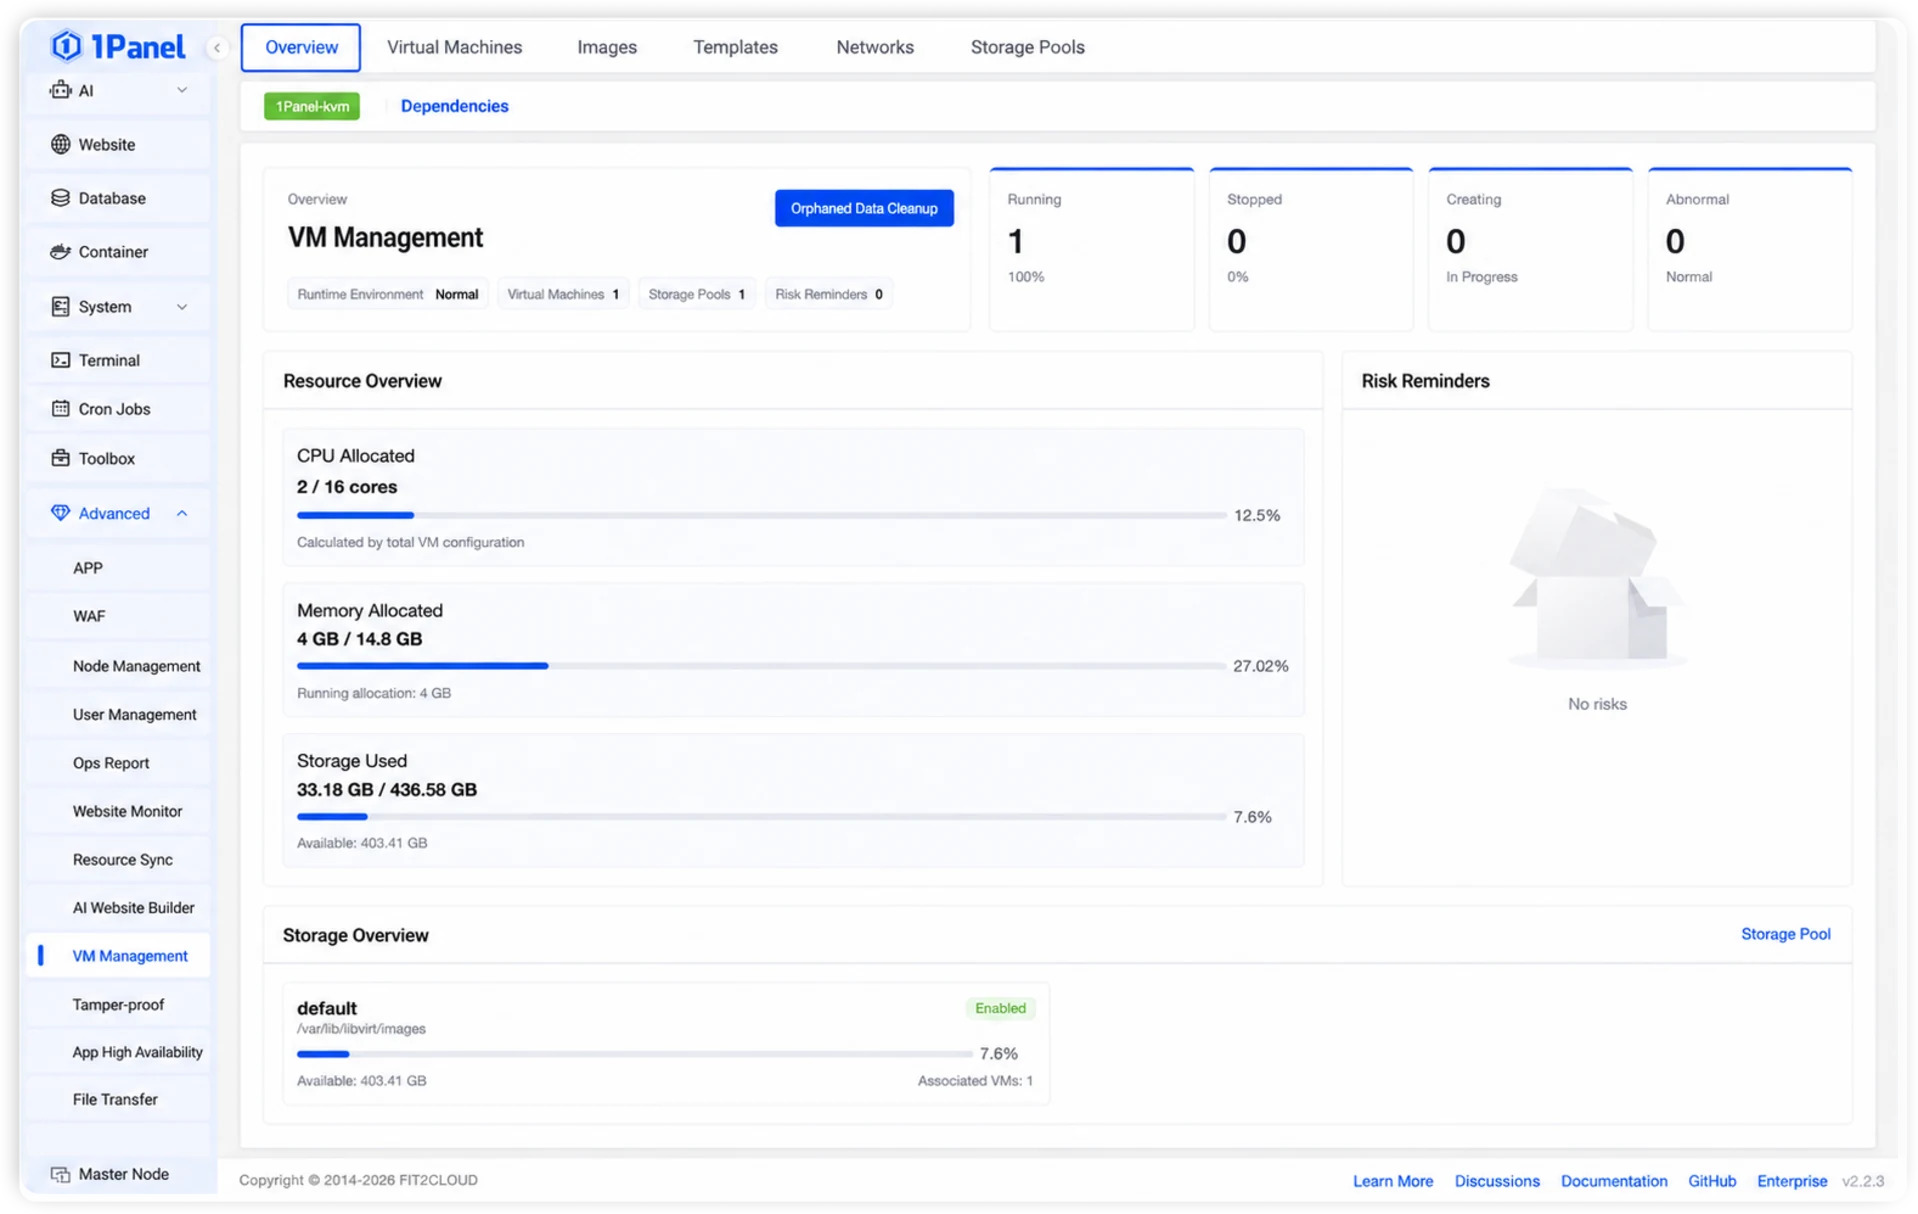Click the System panel icon
Viewport: 1918px width, 1214px height.
click(x=60, y=306)
